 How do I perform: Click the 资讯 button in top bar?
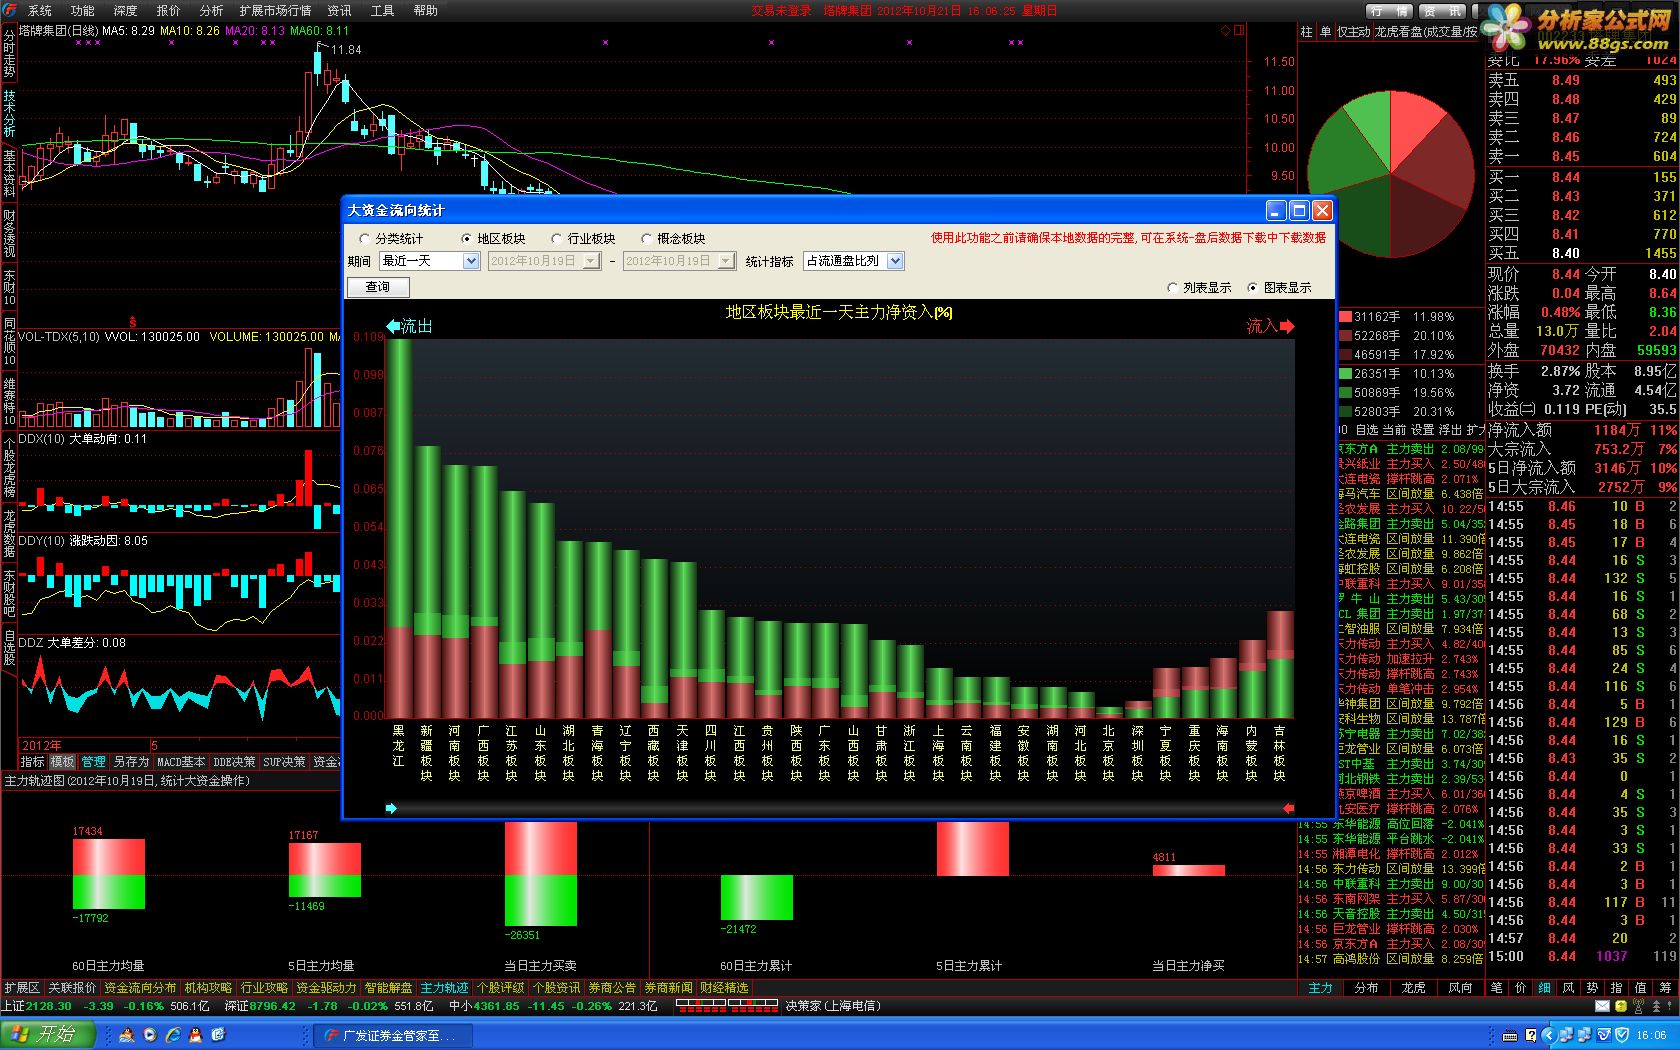pos(1443,11)
